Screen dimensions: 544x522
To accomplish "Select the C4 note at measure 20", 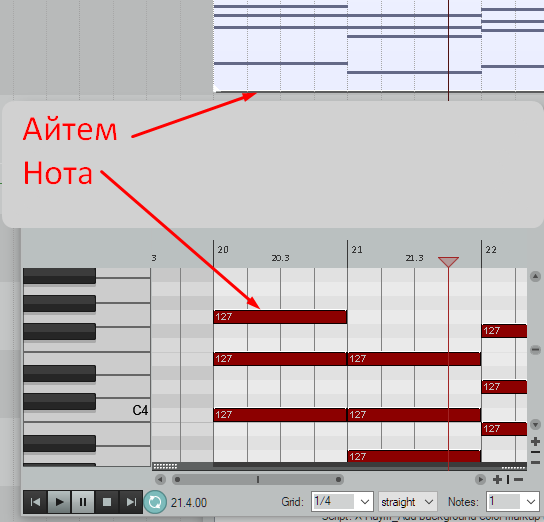I will point(280,415).
